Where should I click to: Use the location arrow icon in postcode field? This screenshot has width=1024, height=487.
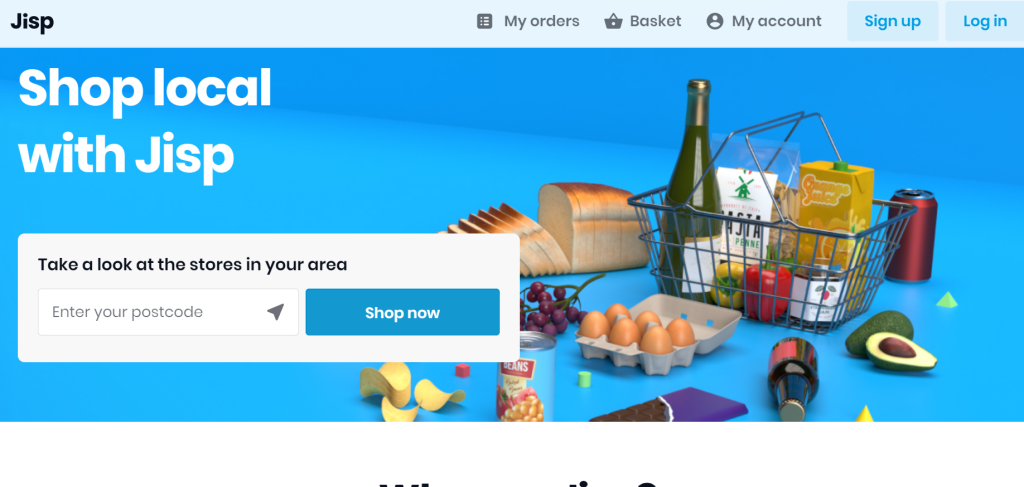pyautogui.click(x=276, y=312)
